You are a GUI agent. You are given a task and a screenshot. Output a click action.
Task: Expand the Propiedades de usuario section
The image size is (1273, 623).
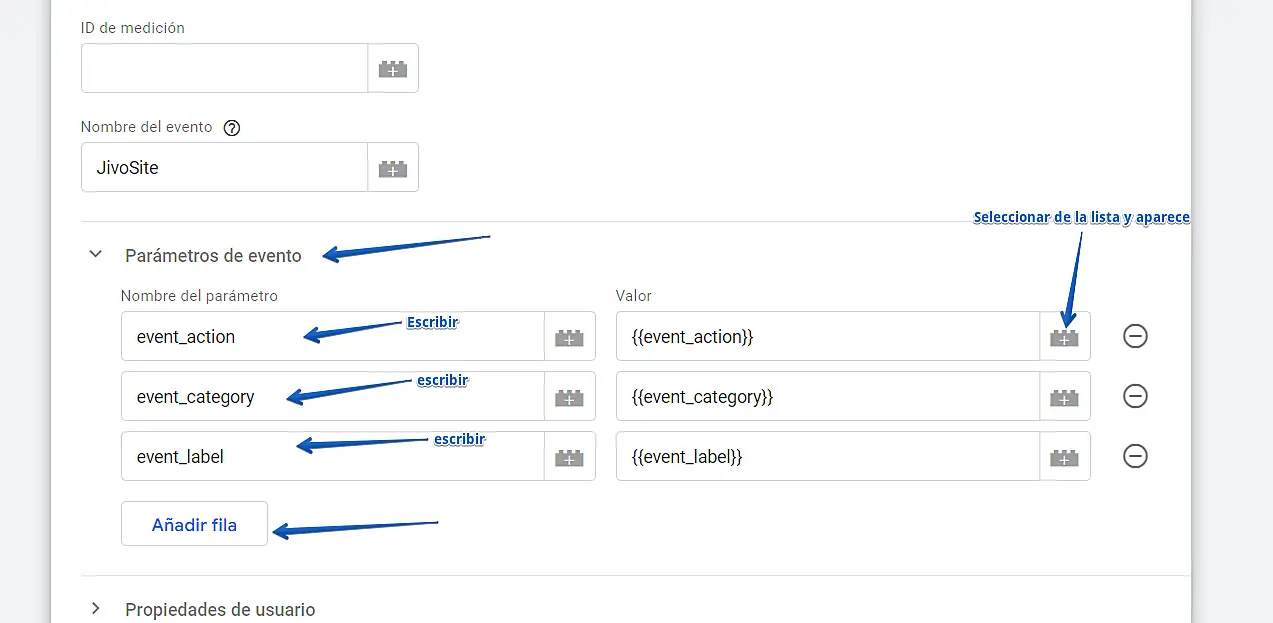coord(96,608)
